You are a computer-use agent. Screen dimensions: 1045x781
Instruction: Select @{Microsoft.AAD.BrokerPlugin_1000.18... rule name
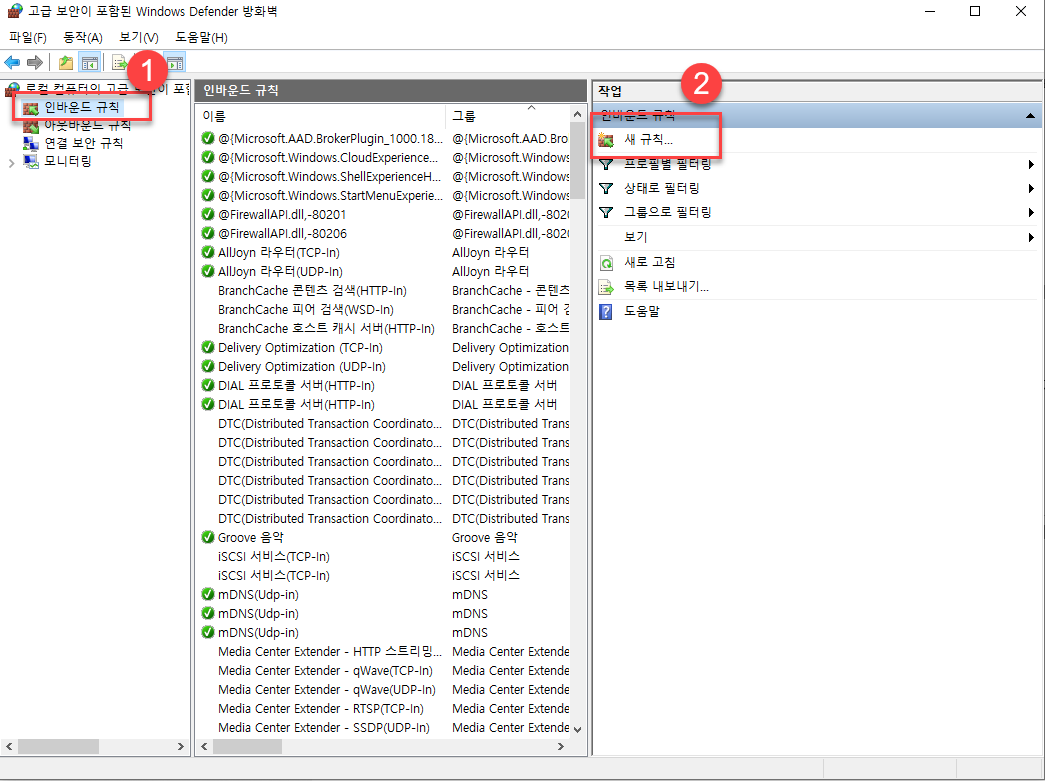(331, 139)
